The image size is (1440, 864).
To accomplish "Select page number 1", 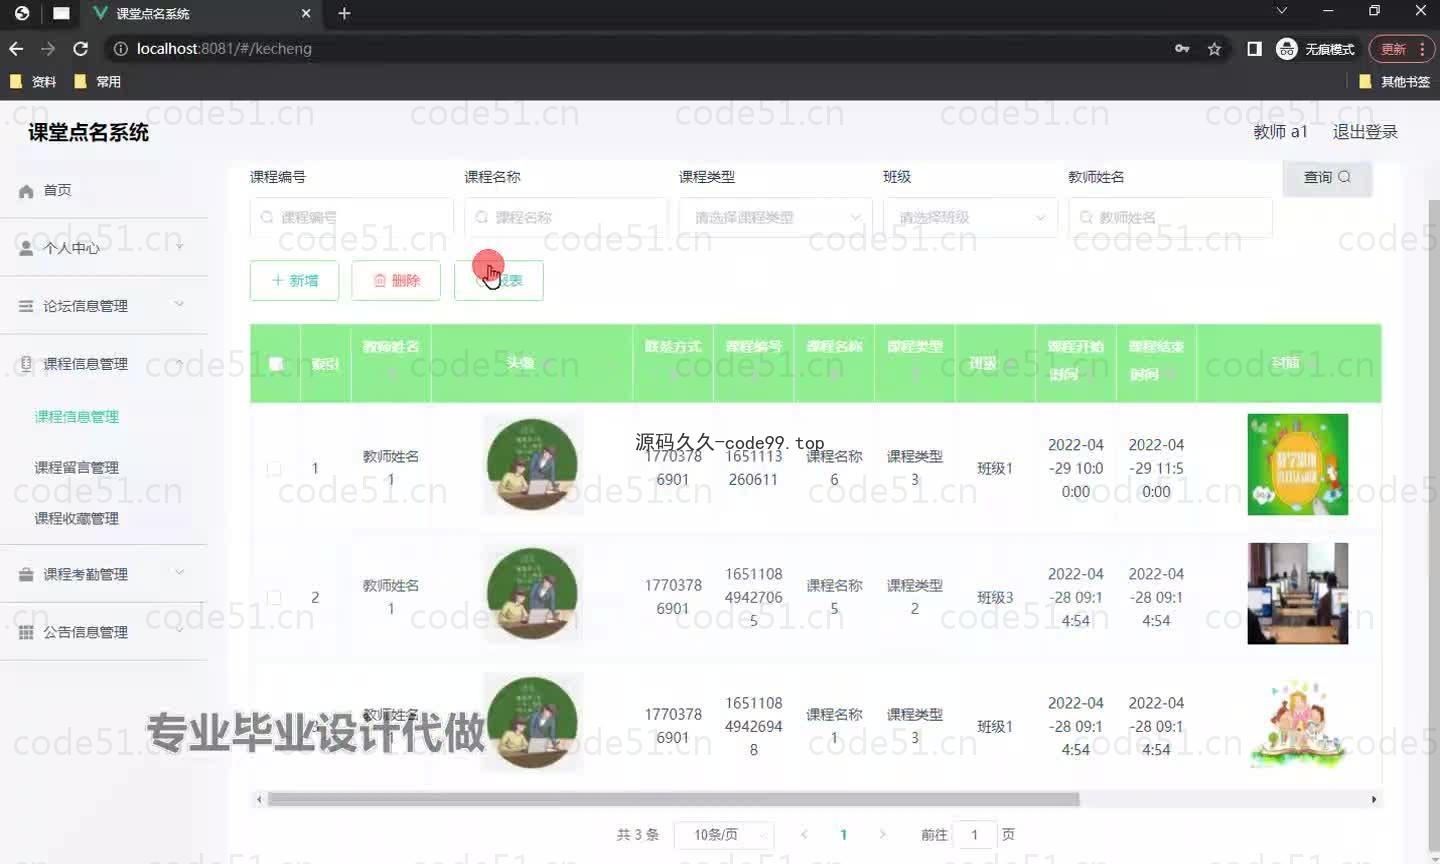I will [843, 834].
